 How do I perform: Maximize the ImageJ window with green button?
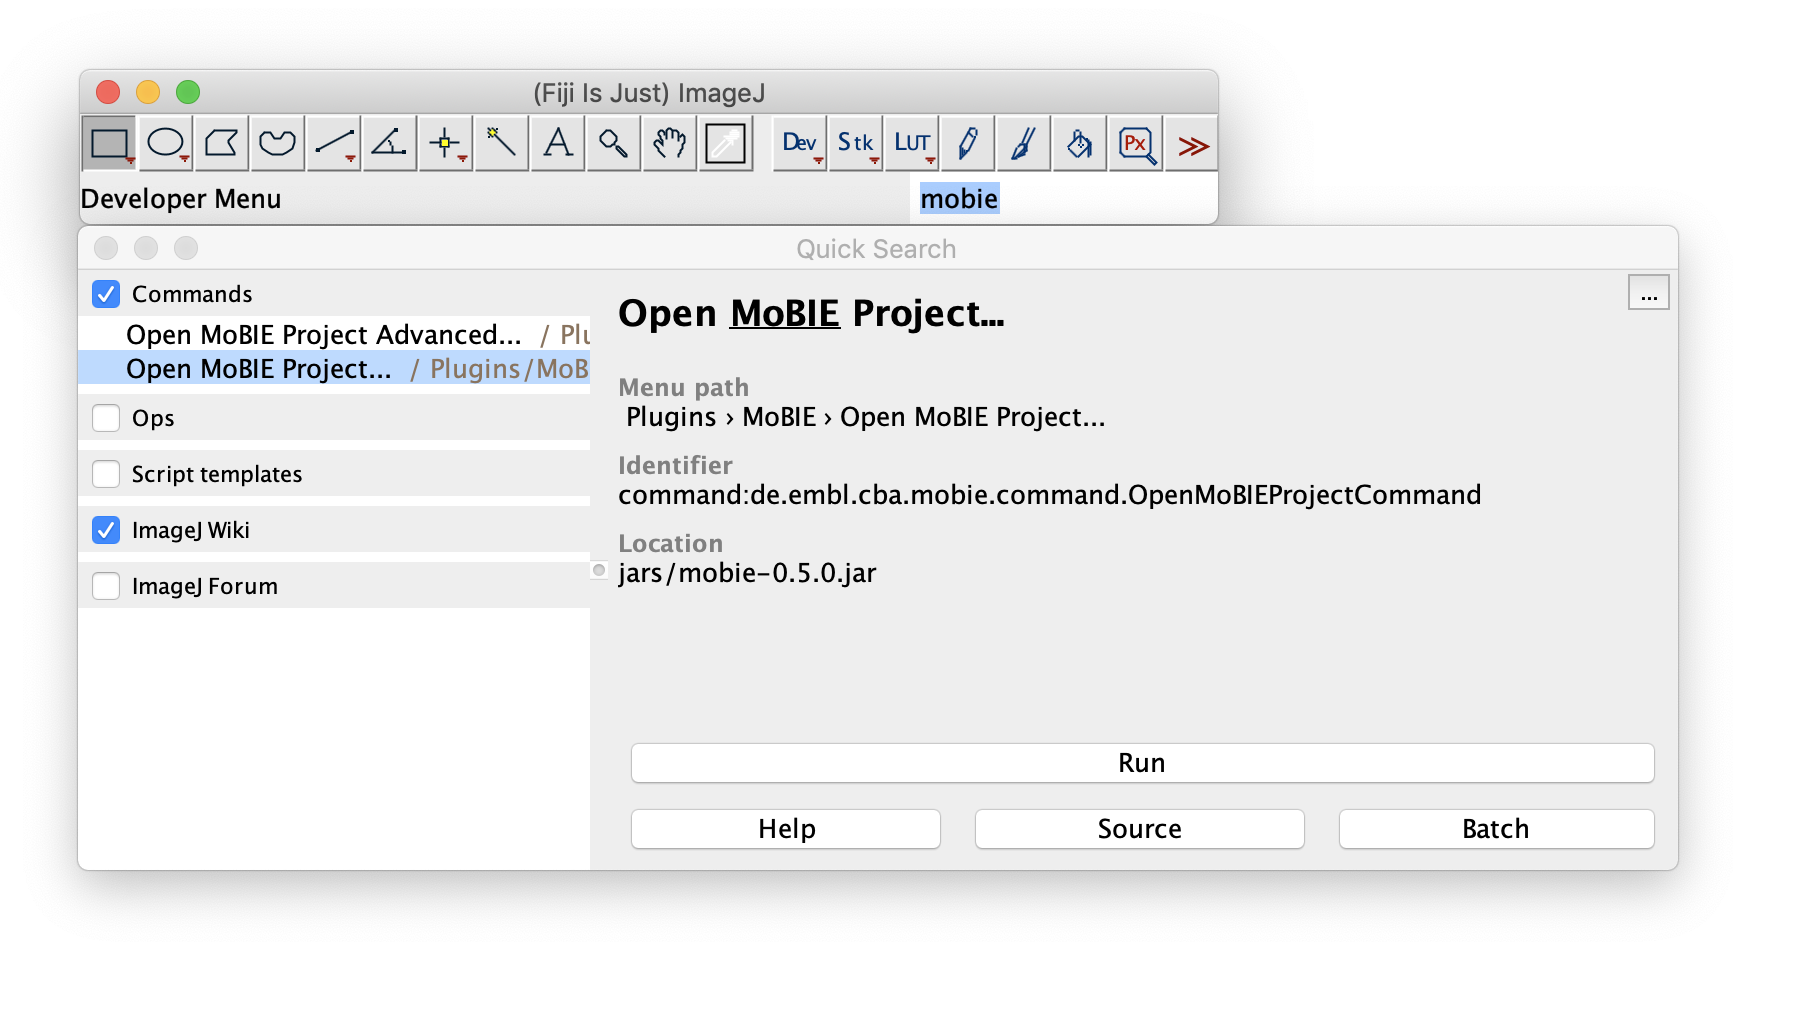point(188,92)
